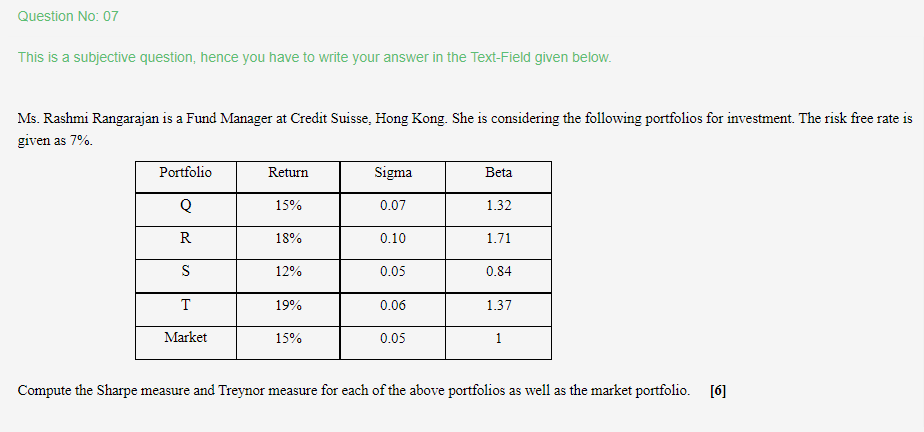The width and height of the screenshot is (924, 432).
Task: Click the 1.37 beta value for T
Action: [x=499, y=305]
